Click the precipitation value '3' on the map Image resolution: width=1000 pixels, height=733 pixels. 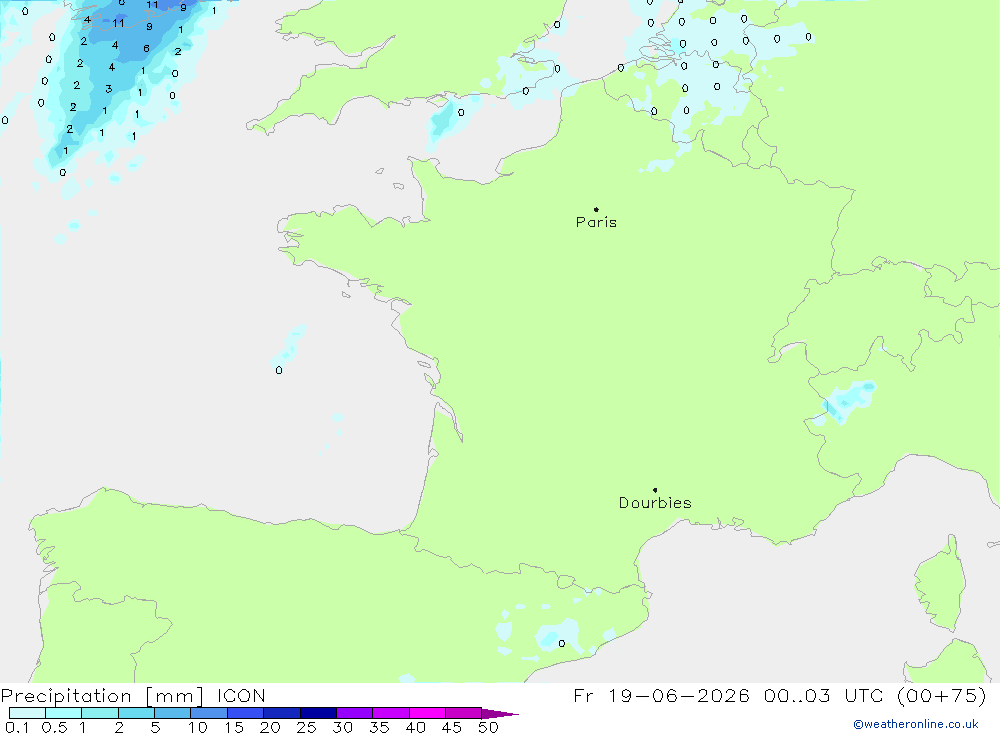108,89
